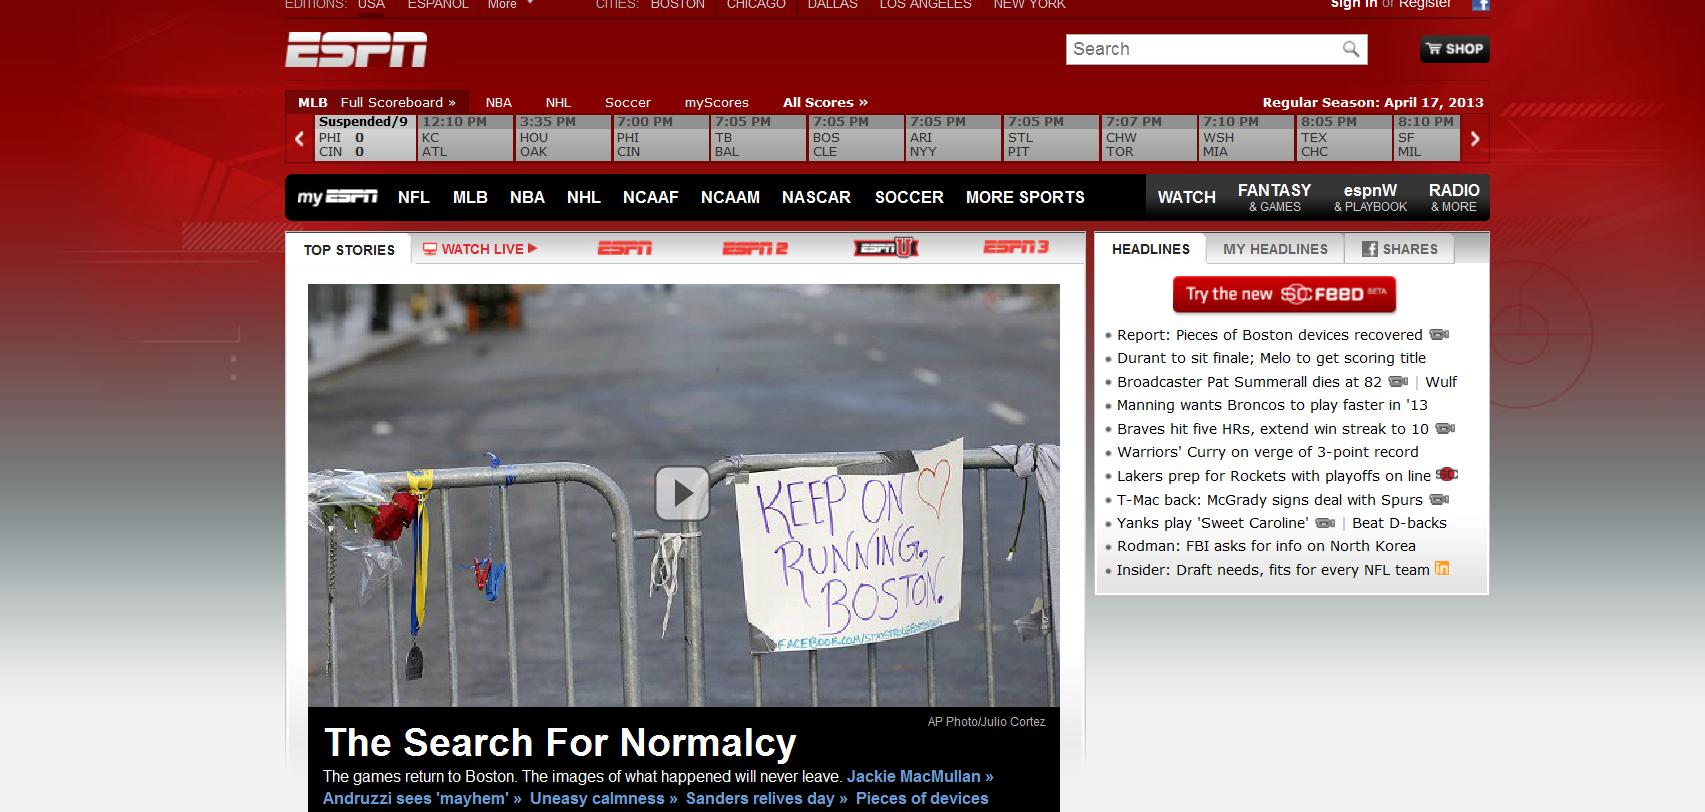The image size is (1705, 812).
Task: Select the BOSTON city site
Action: (x=678, y=5)
